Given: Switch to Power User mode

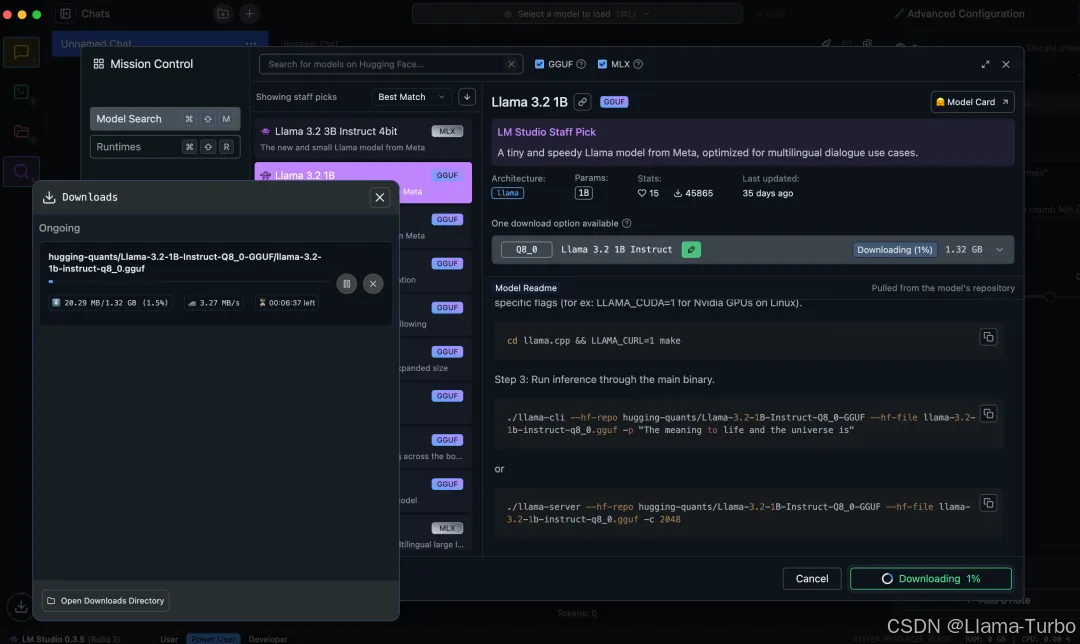Looking at the screenshot, I should coord(213,638).
